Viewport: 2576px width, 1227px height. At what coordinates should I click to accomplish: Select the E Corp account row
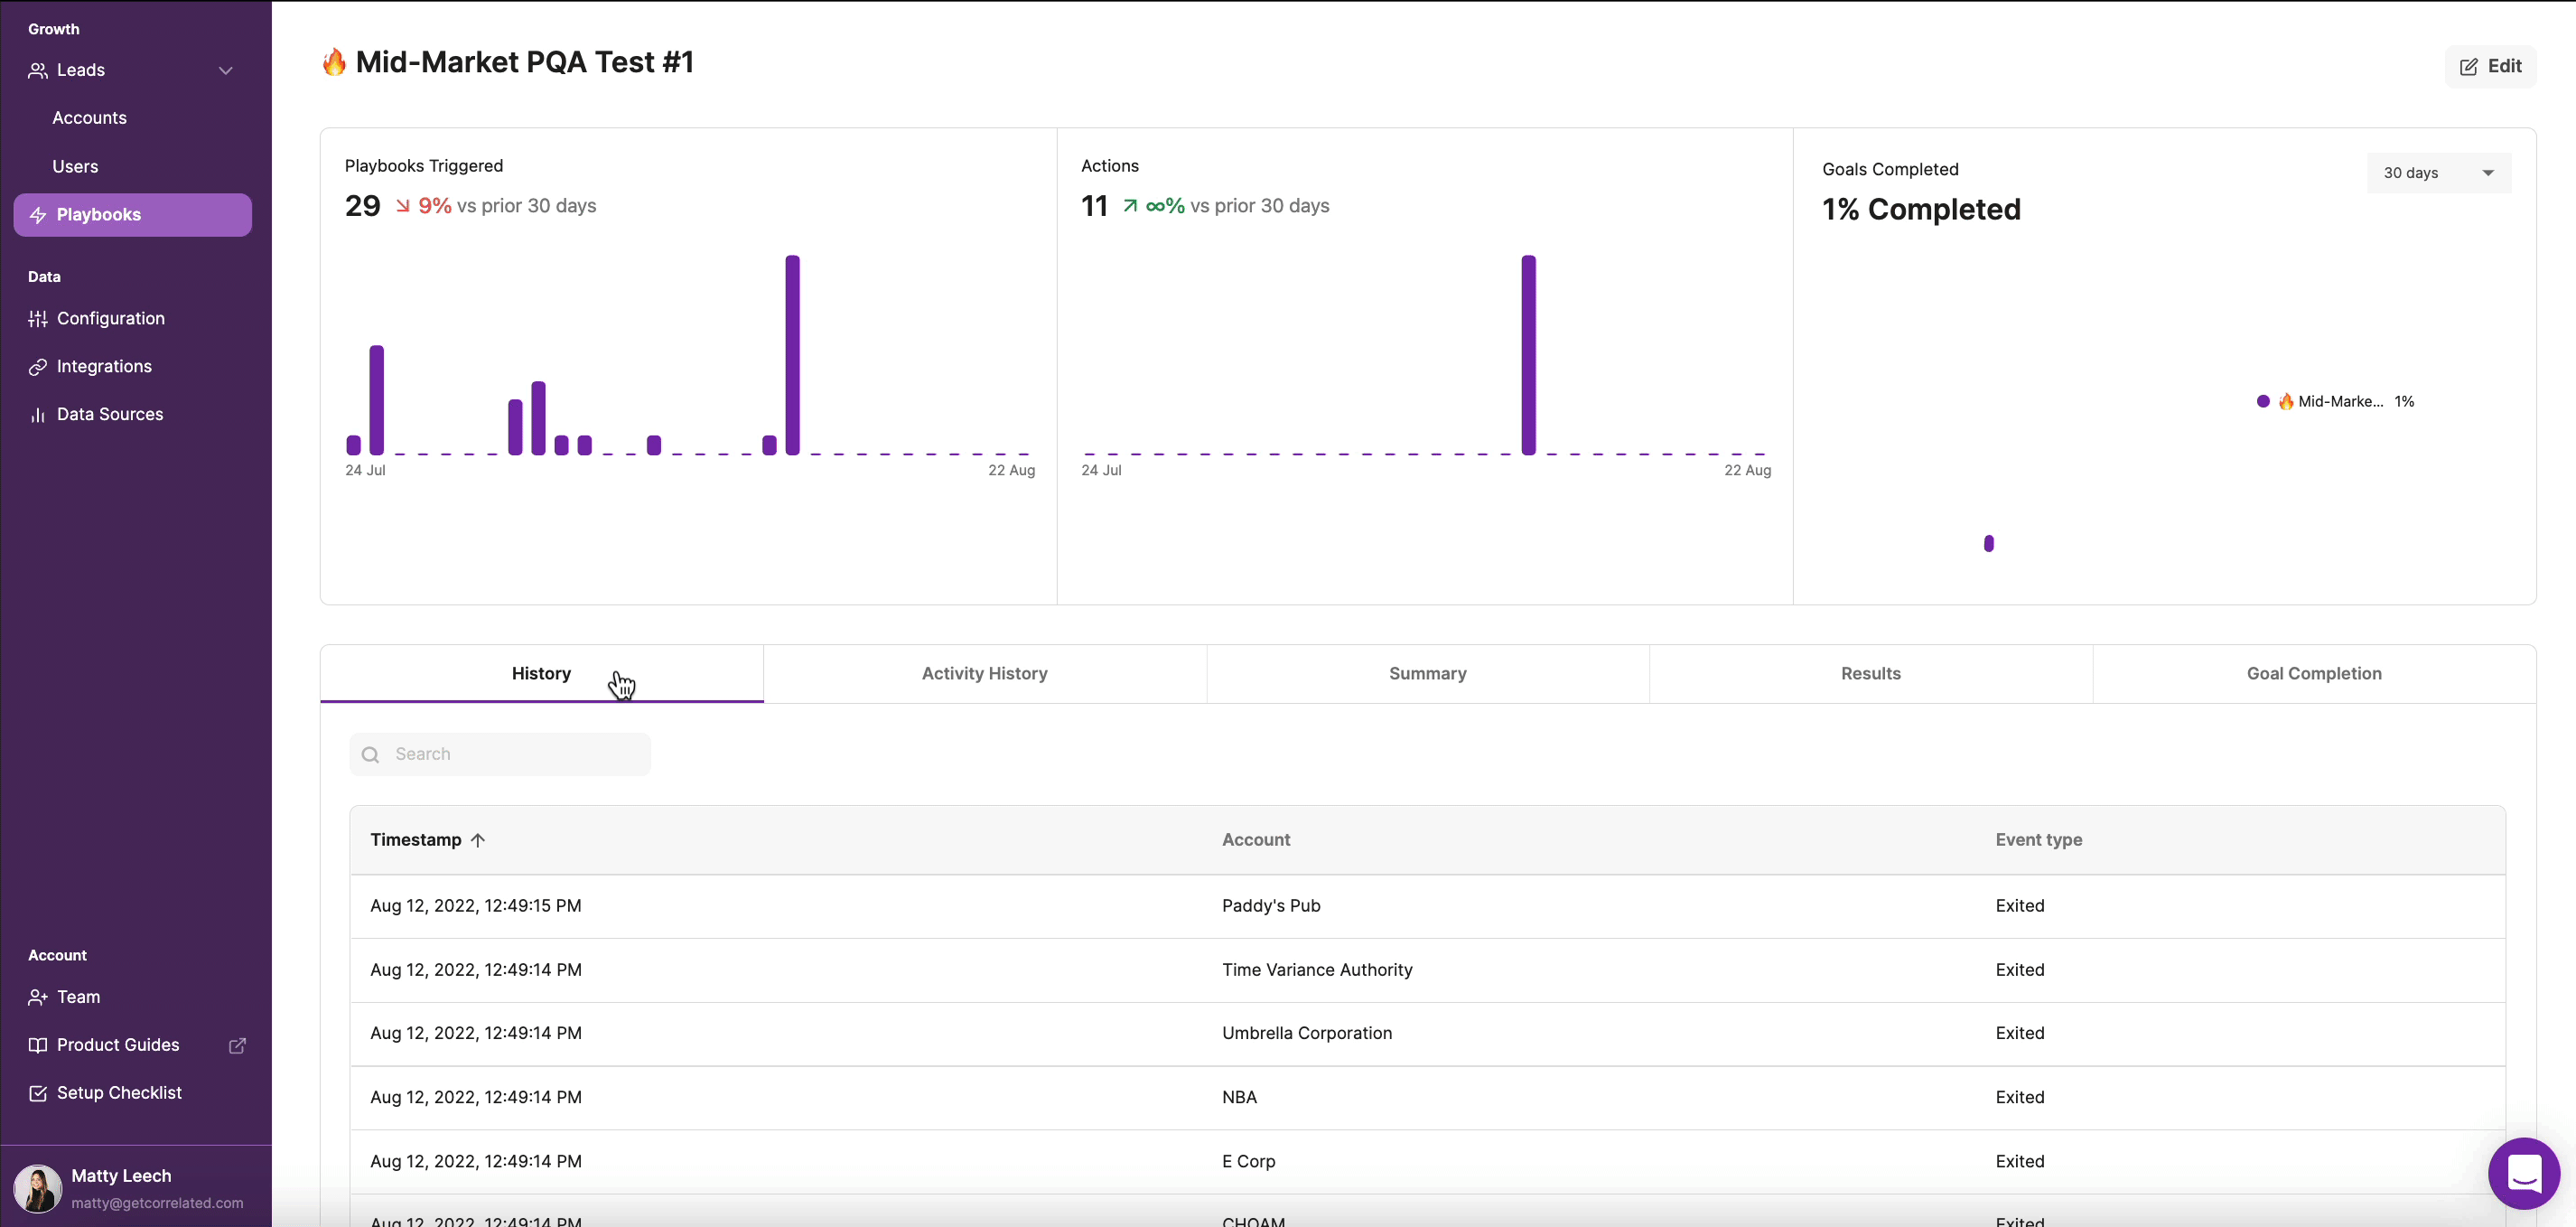point(1428,1161)
